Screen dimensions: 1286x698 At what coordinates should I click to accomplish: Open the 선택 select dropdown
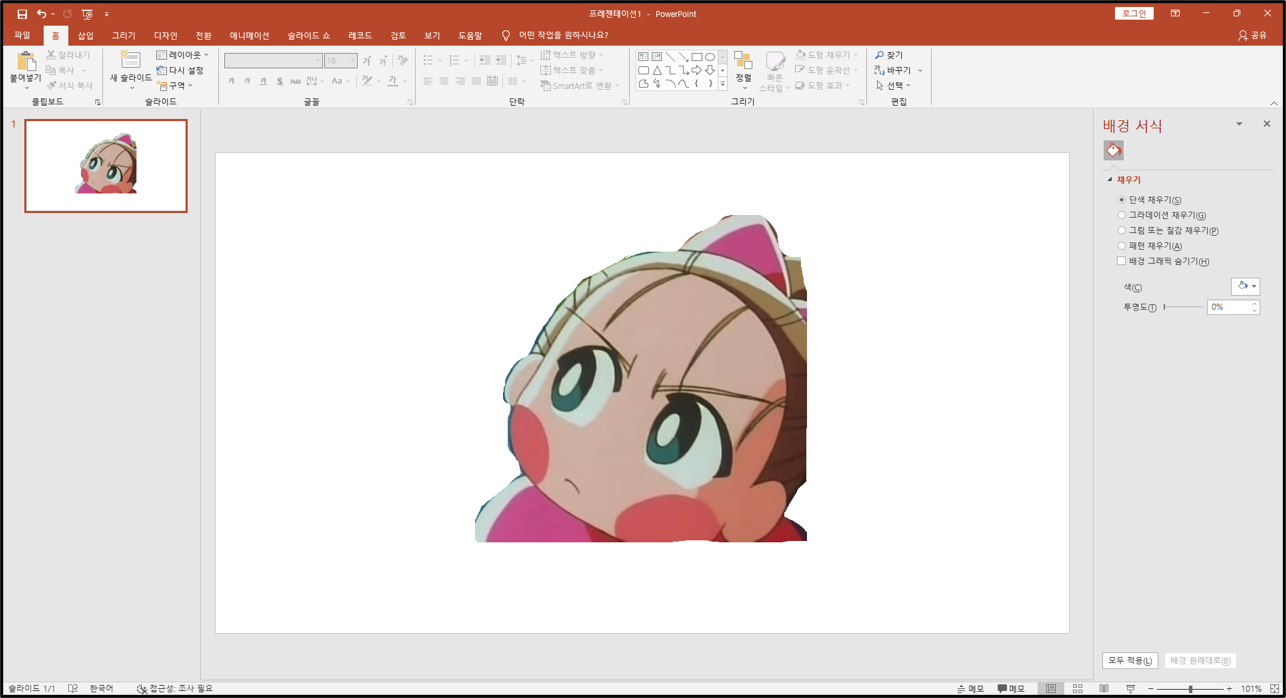893,85
